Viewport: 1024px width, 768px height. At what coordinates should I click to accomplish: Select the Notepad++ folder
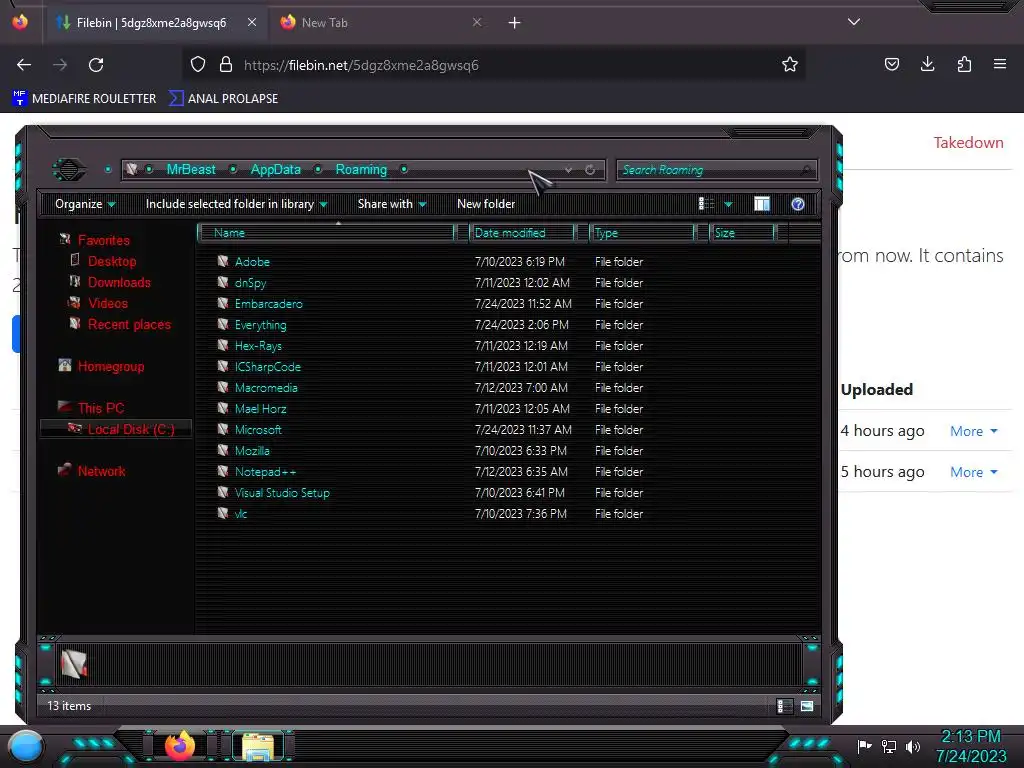pyautogui.click(x=265, y=472)
